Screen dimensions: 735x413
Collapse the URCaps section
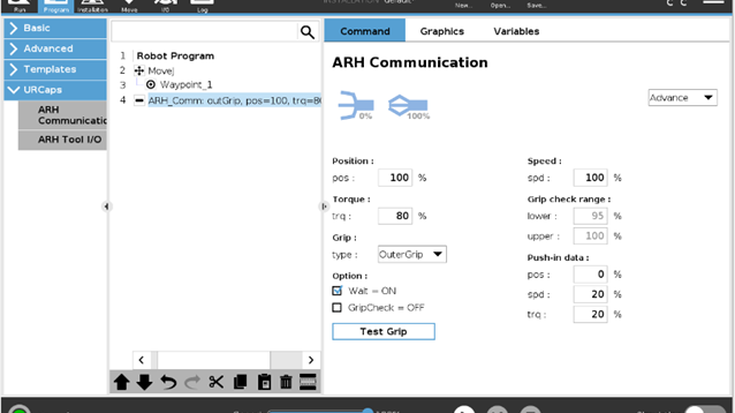(x=55, y=90)
